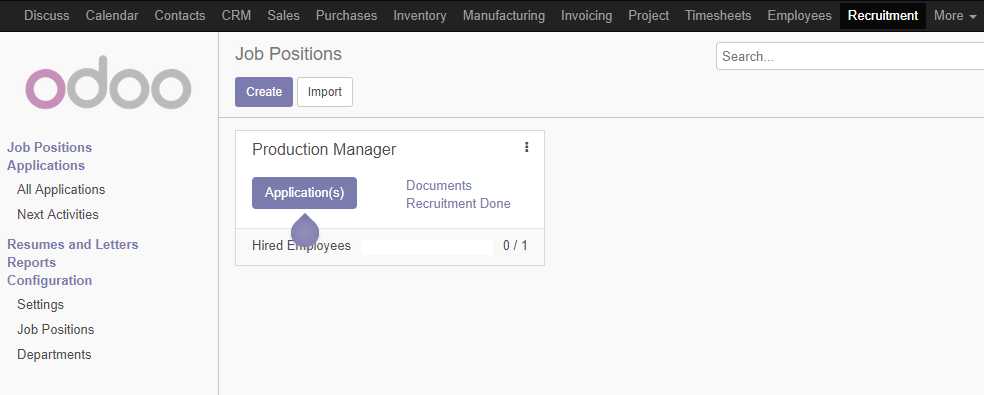Screen dimensions: 984x395
Task: Open the Recruitment menu
Action: (882, 16)
